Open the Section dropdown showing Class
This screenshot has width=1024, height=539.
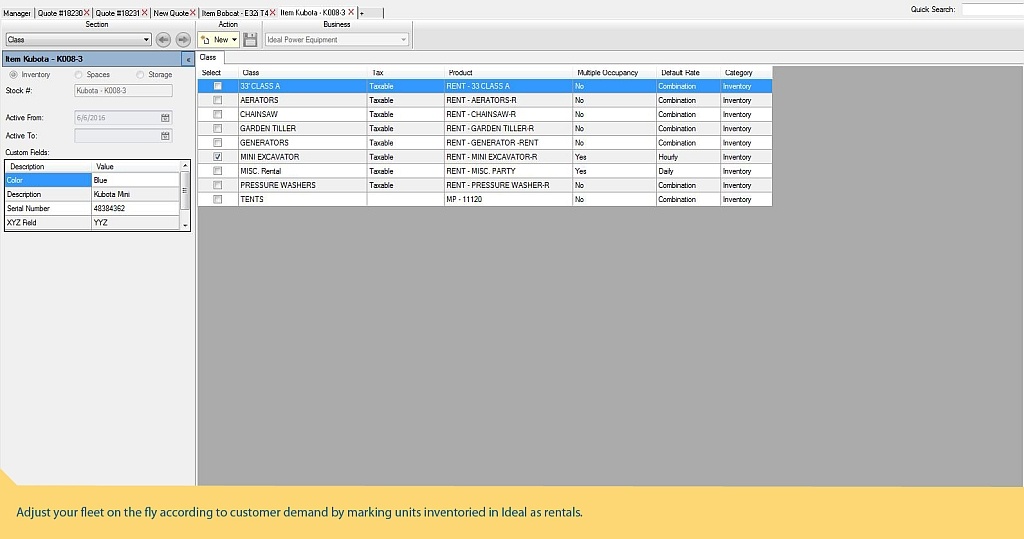146,40
